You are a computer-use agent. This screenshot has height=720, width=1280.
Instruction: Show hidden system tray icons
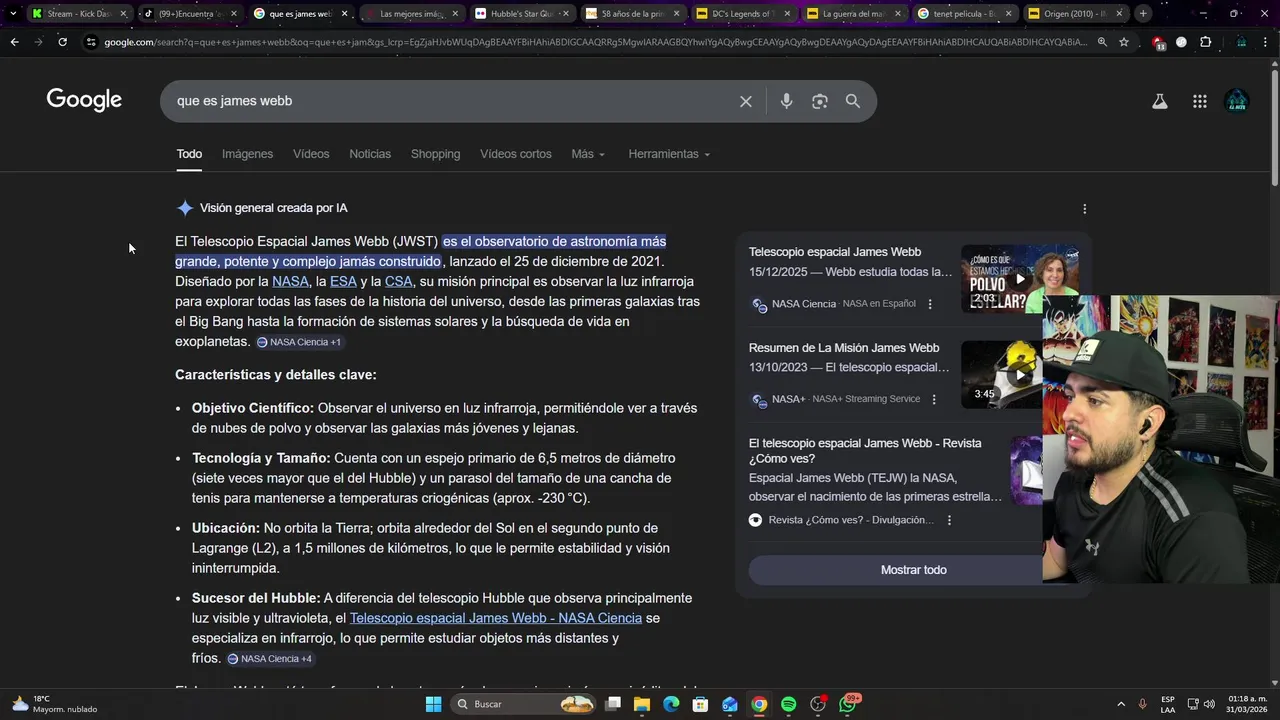pyautogui.click(x=1120, y=704)
